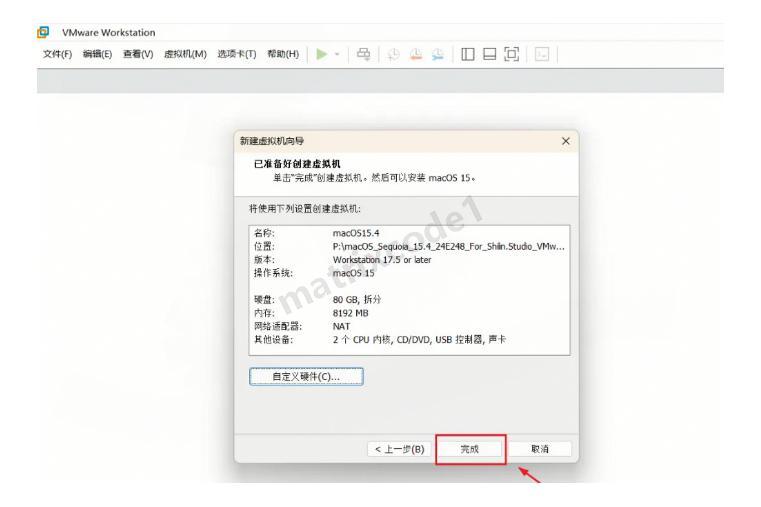761x507 pixels.
Task: Expand the power options dropdown arrow beside play
Action: (337, 54)
